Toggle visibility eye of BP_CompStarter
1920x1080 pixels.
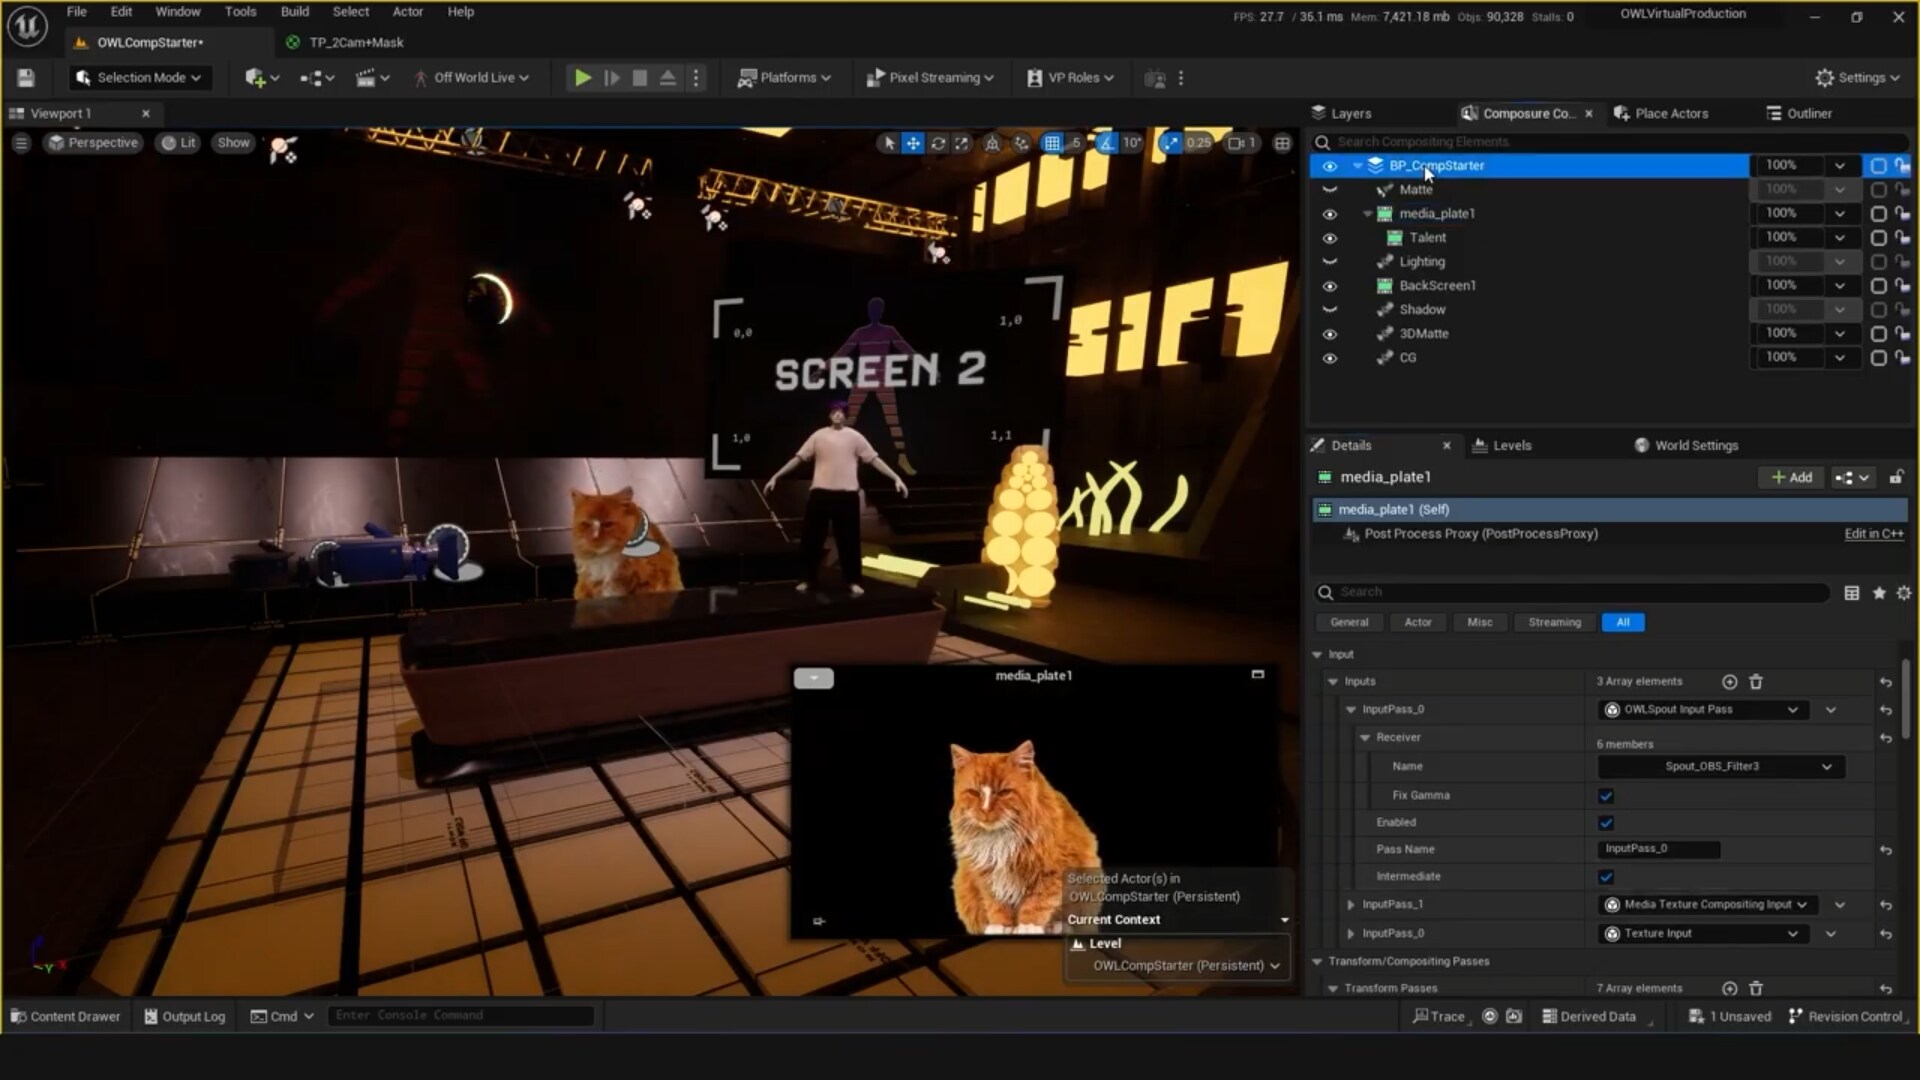tap(1330, 166)
